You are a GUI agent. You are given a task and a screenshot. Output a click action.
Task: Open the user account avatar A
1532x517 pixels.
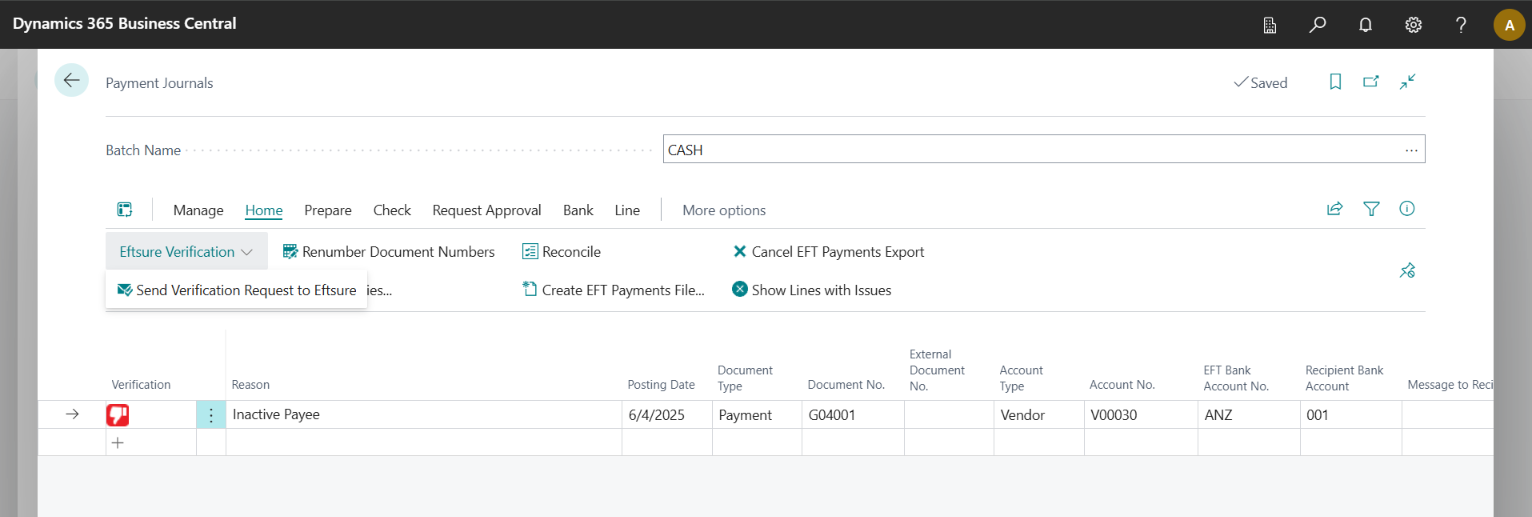1509,24
